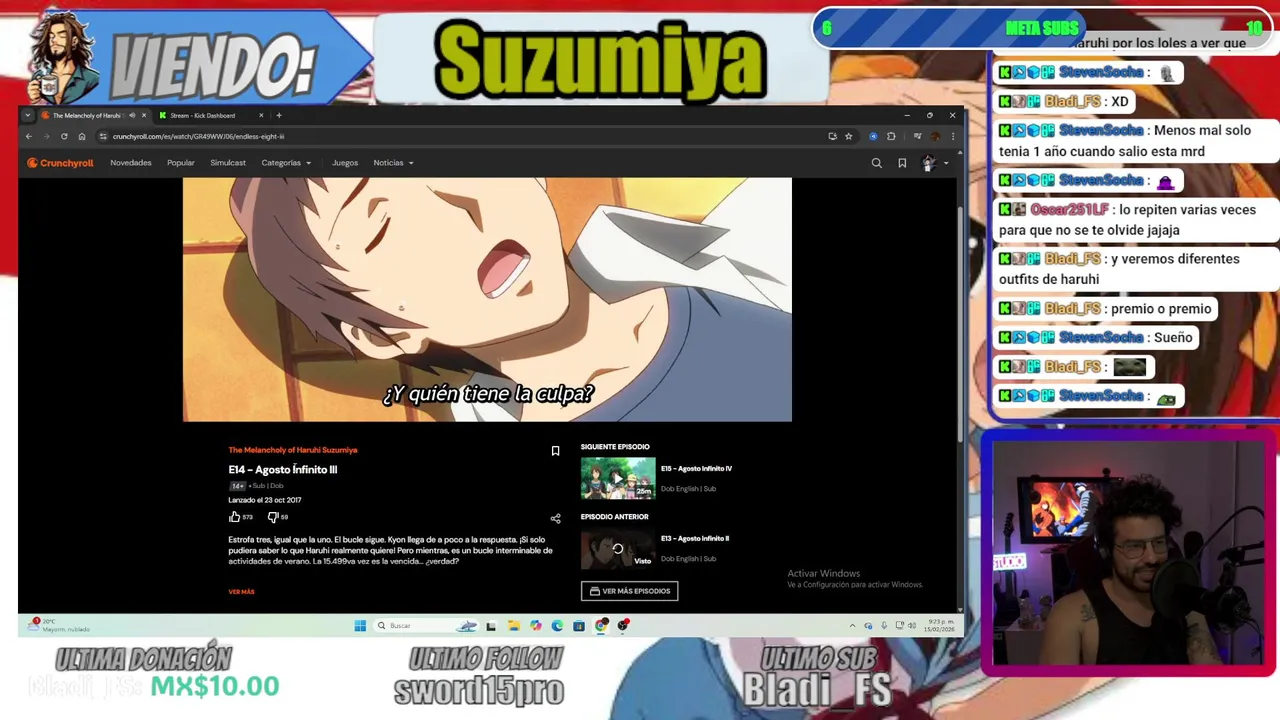Click the episode title E14 - Agosto Infinito III
The width and height of the screenshot is (1280, 720).
[283, 470]
